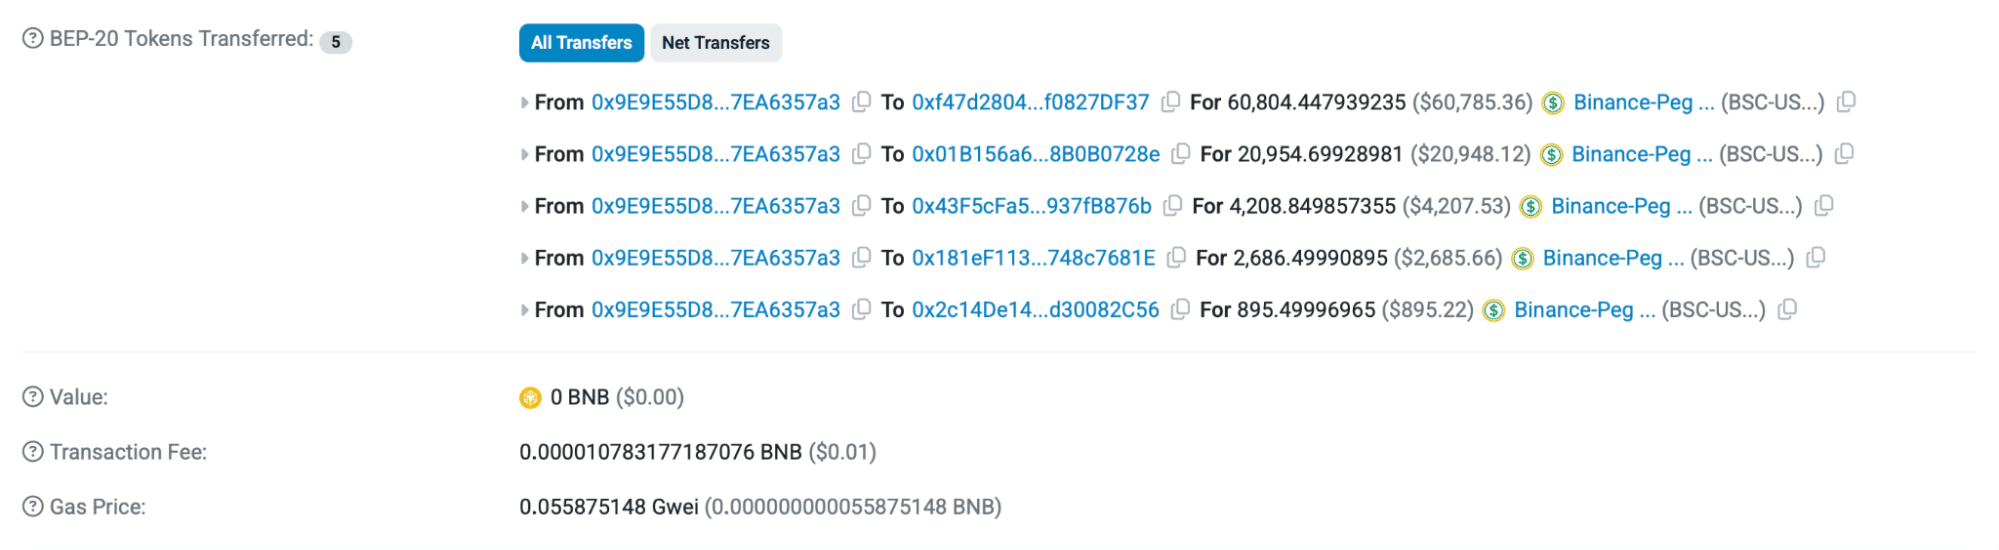Copy recipient address 0xf47d2804...f0827DF37
1999x550 pixels.
pos(1170,102)
